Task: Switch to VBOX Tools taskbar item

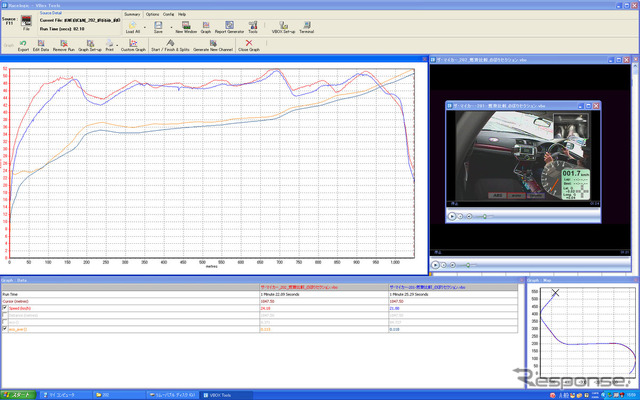Action: pyautogui.click(x=227, y=395)
